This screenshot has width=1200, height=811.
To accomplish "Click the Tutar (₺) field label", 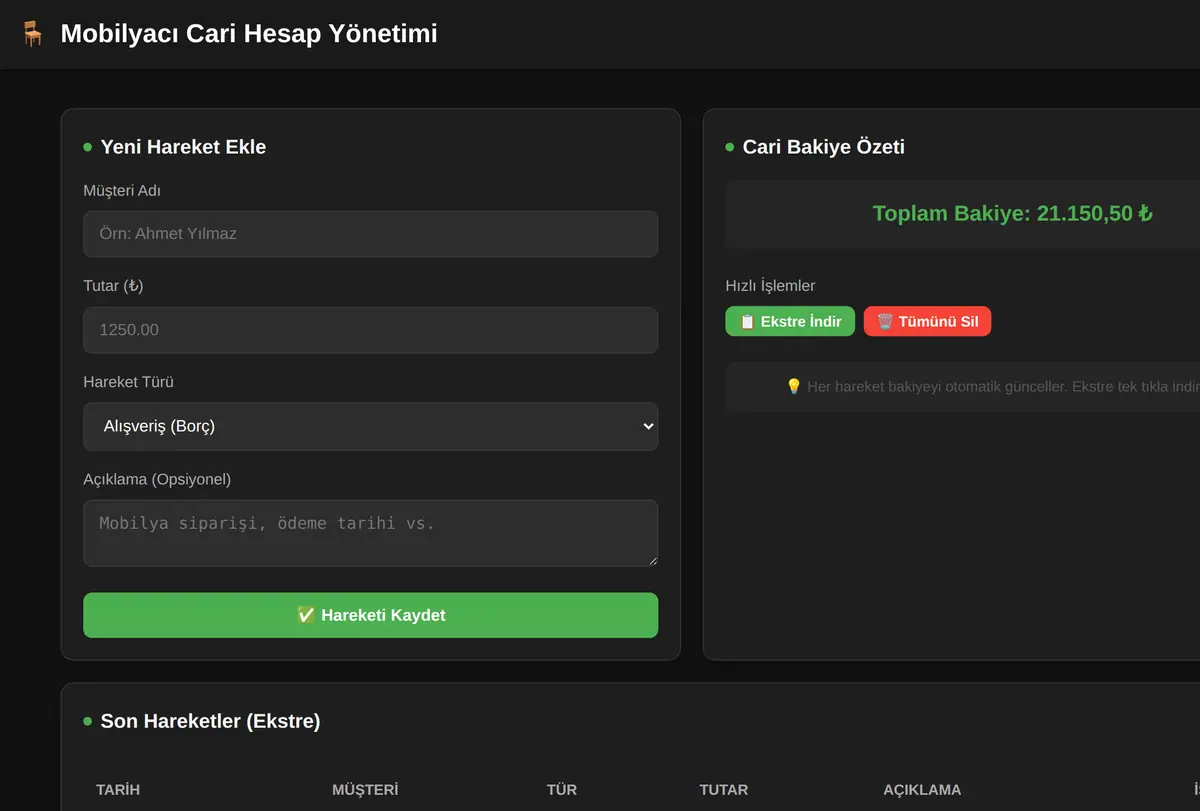I will (x=113, y=286).
